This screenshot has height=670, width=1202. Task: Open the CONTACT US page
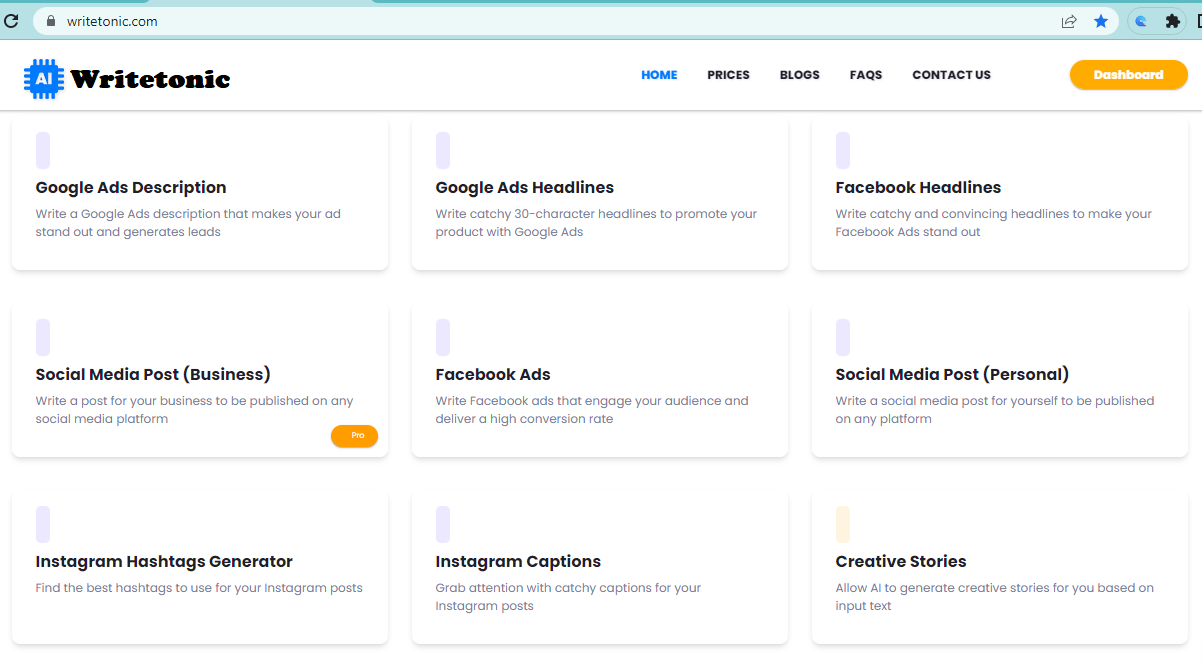pyautogui.click(x=951, y=75)
